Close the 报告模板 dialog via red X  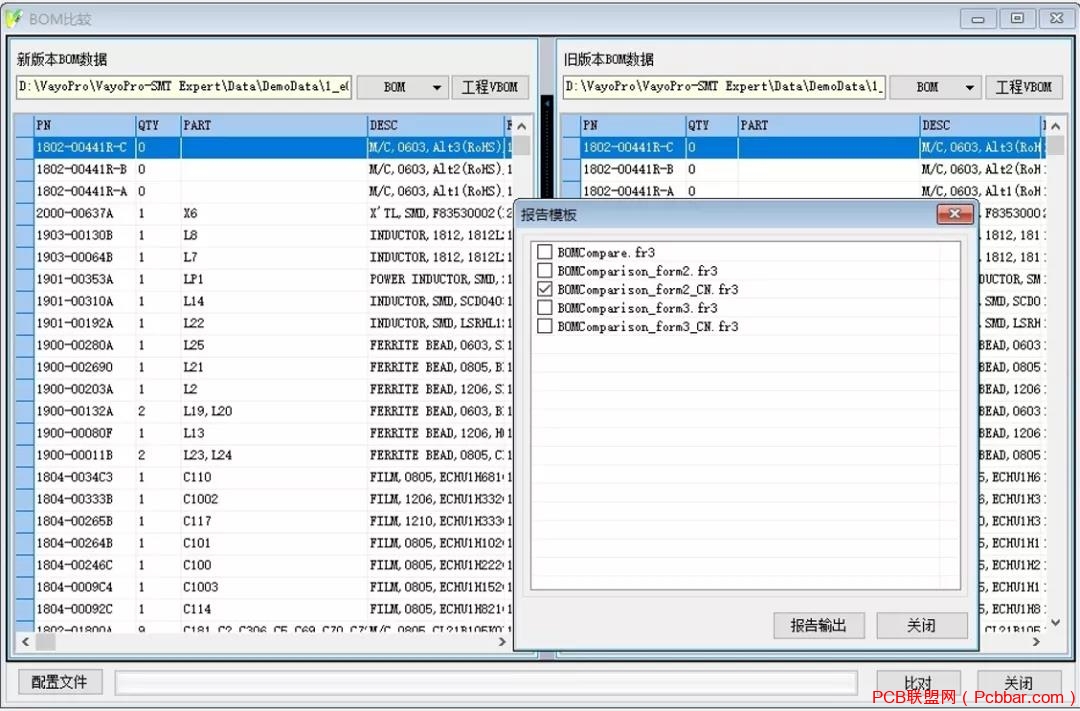[955, 214]
